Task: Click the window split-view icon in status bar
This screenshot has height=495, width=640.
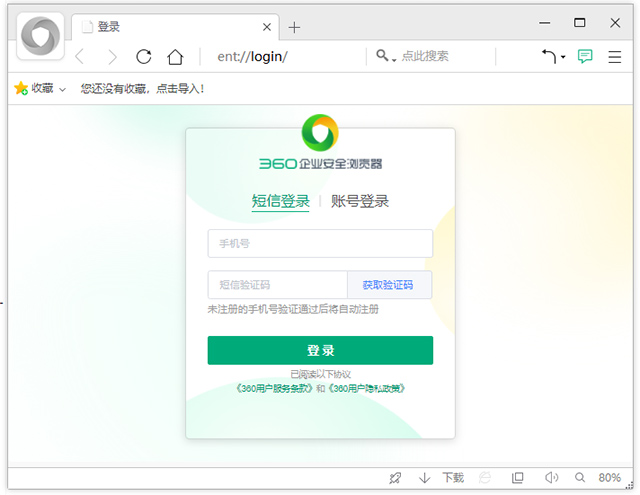Action: pos(518,477)
